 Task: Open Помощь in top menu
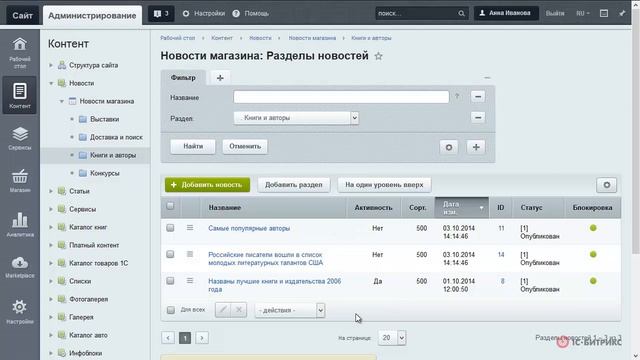click(x=251, y=13)
